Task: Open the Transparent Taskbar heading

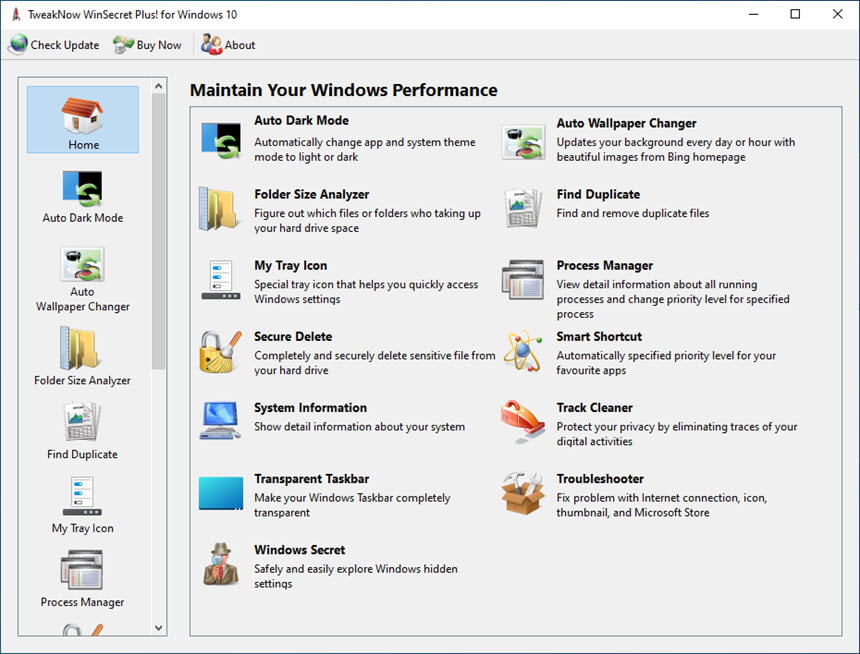Action: pos(312,478)
